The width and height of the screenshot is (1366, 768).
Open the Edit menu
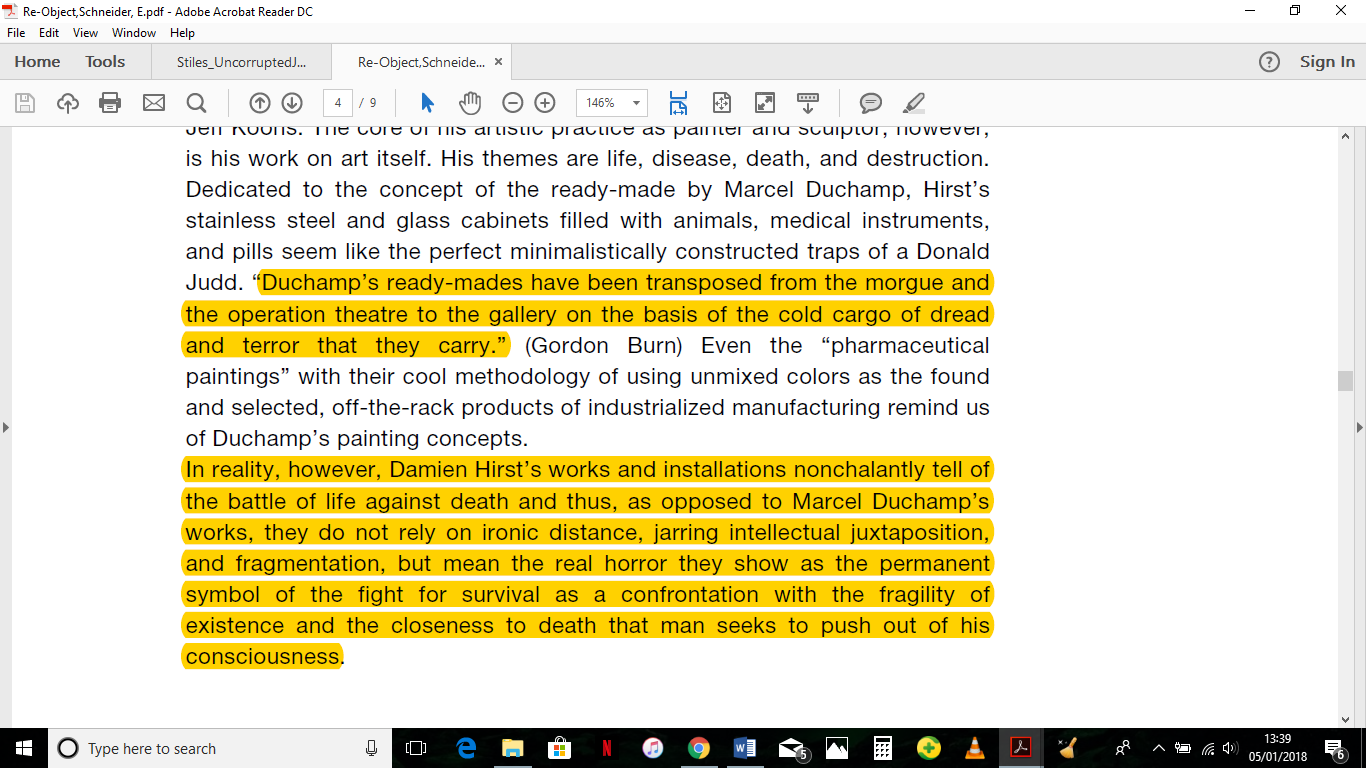tap(49, 33)
